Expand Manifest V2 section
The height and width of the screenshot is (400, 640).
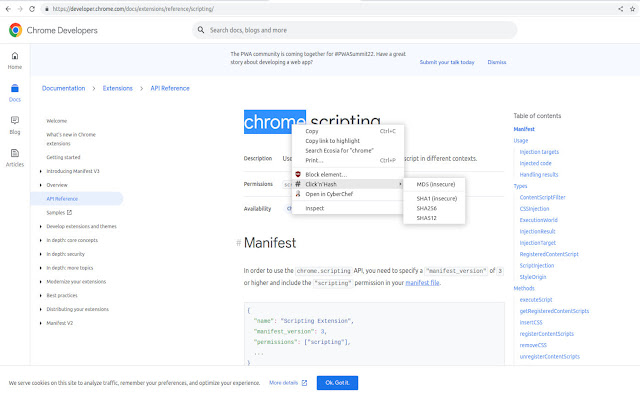[40, 323]
